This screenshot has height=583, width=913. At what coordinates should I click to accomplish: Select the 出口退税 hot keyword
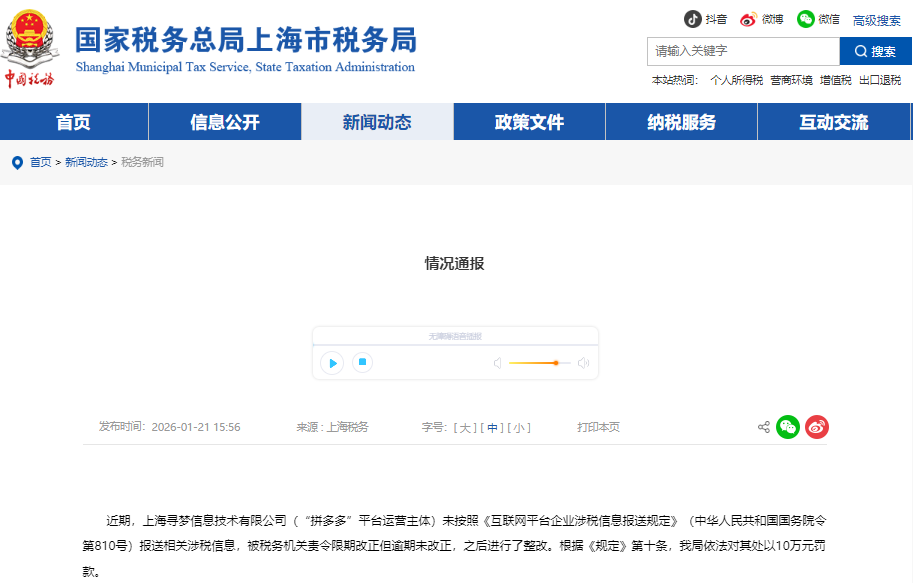click(880, 80)
